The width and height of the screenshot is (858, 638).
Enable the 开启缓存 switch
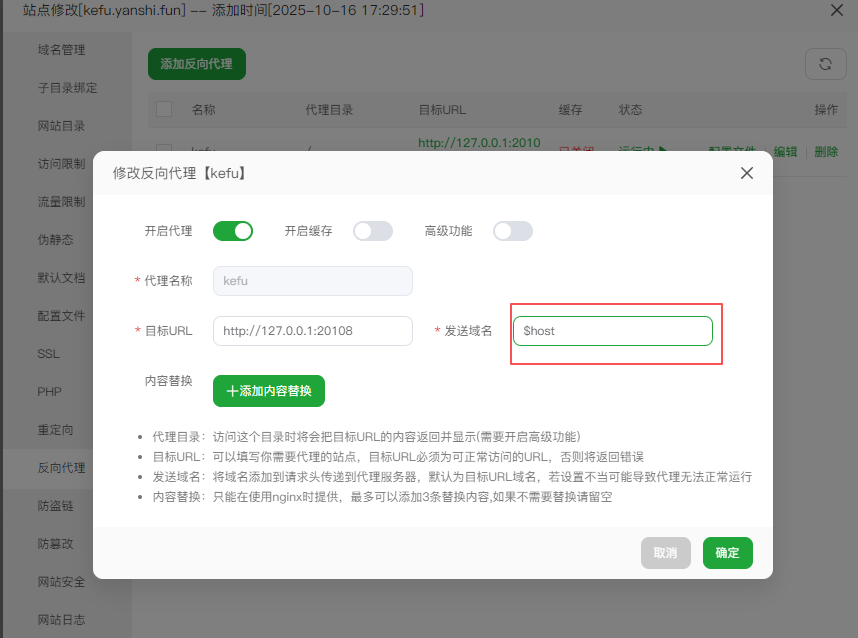click(x=373, y=230)
